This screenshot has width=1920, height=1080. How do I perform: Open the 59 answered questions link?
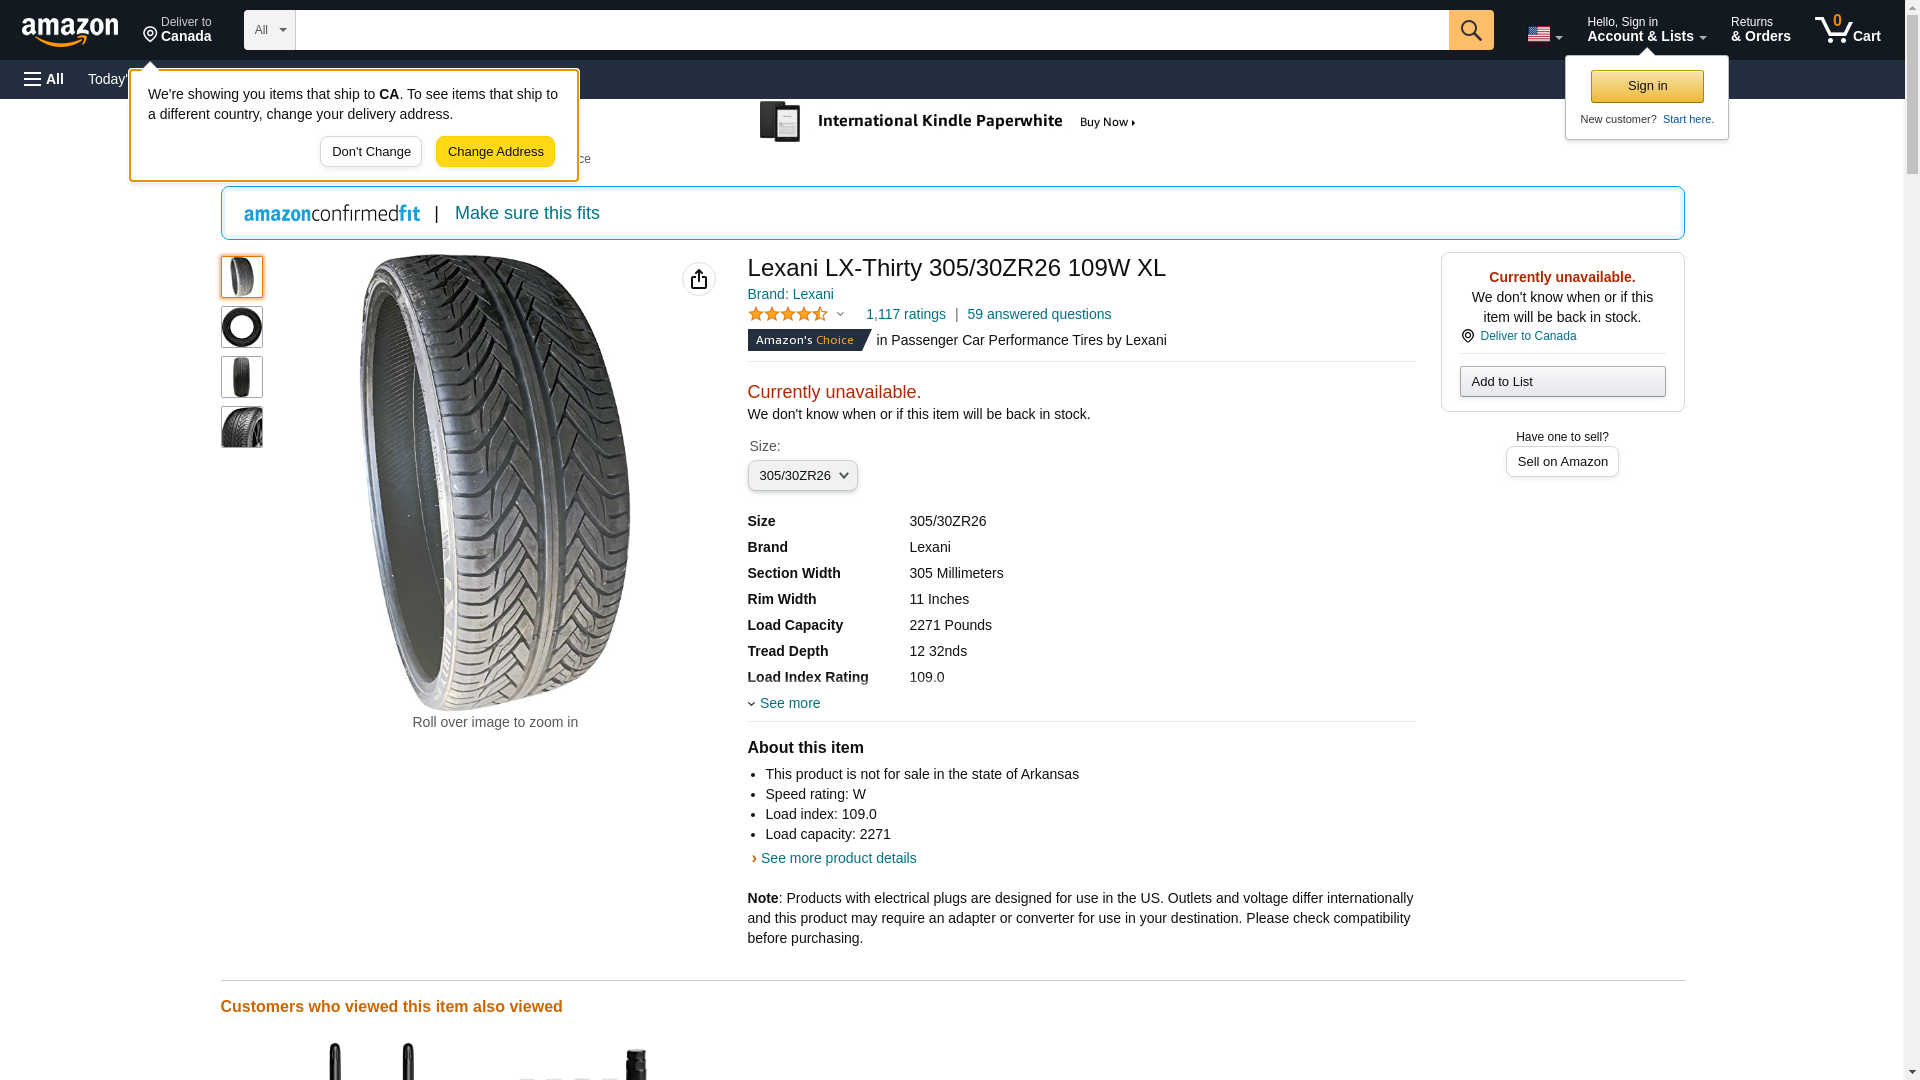(x=1038, y=314)
